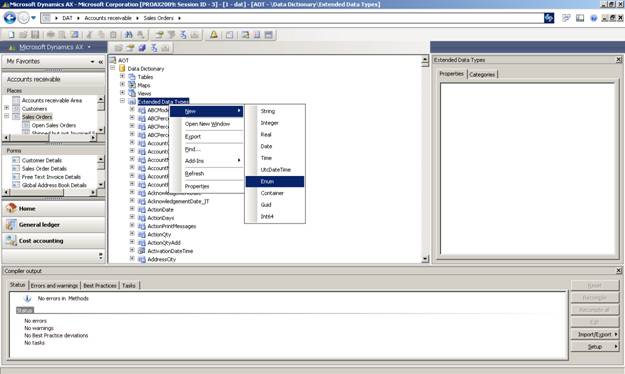Choose Export from the context menu
Screen dimensions: 625x374
point(193,136)
